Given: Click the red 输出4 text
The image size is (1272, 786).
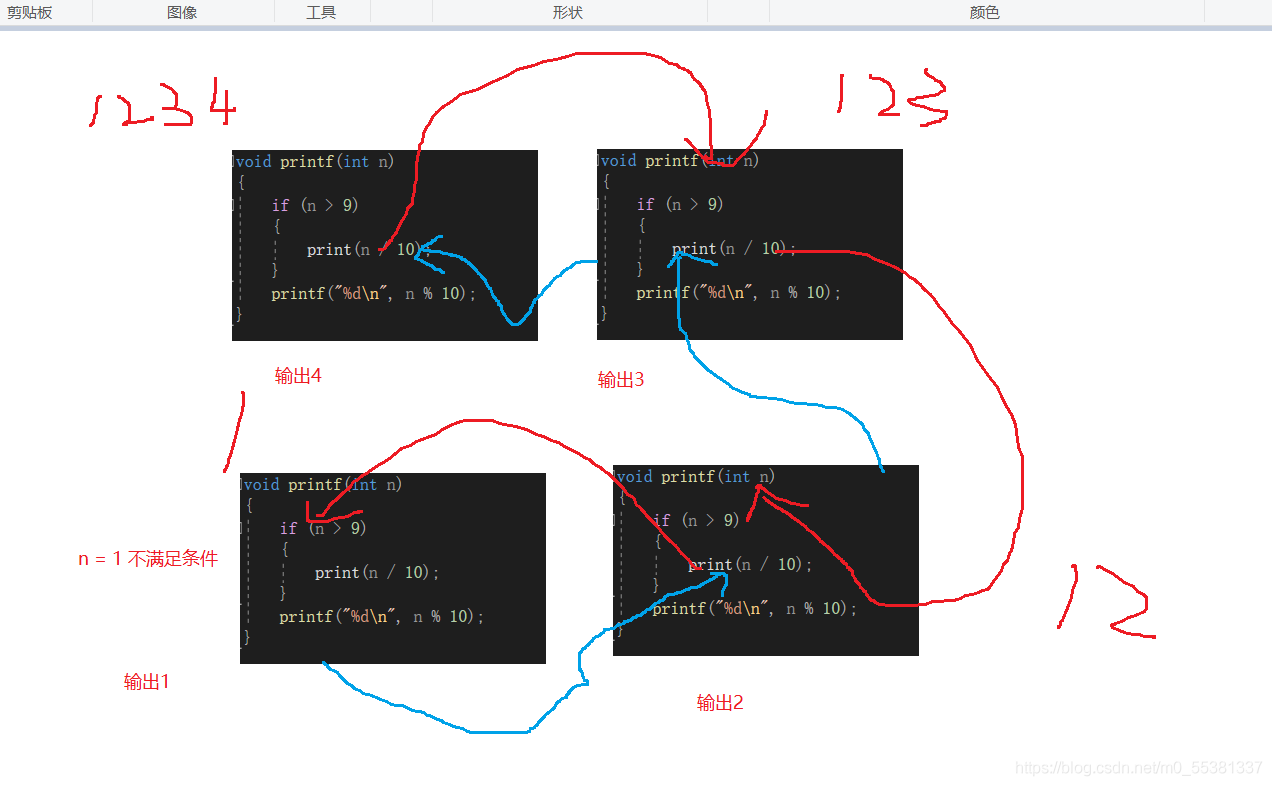Looking at the screenshot, I should click(x=298, y=376).
